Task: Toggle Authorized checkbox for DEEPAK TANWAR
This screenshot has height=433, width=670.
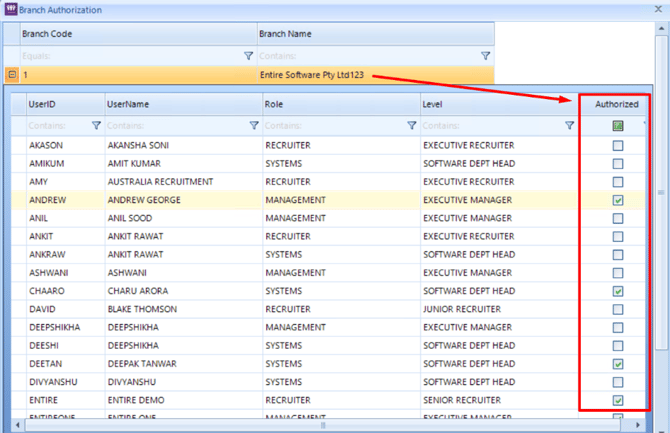Action: (x=618, y=364)
